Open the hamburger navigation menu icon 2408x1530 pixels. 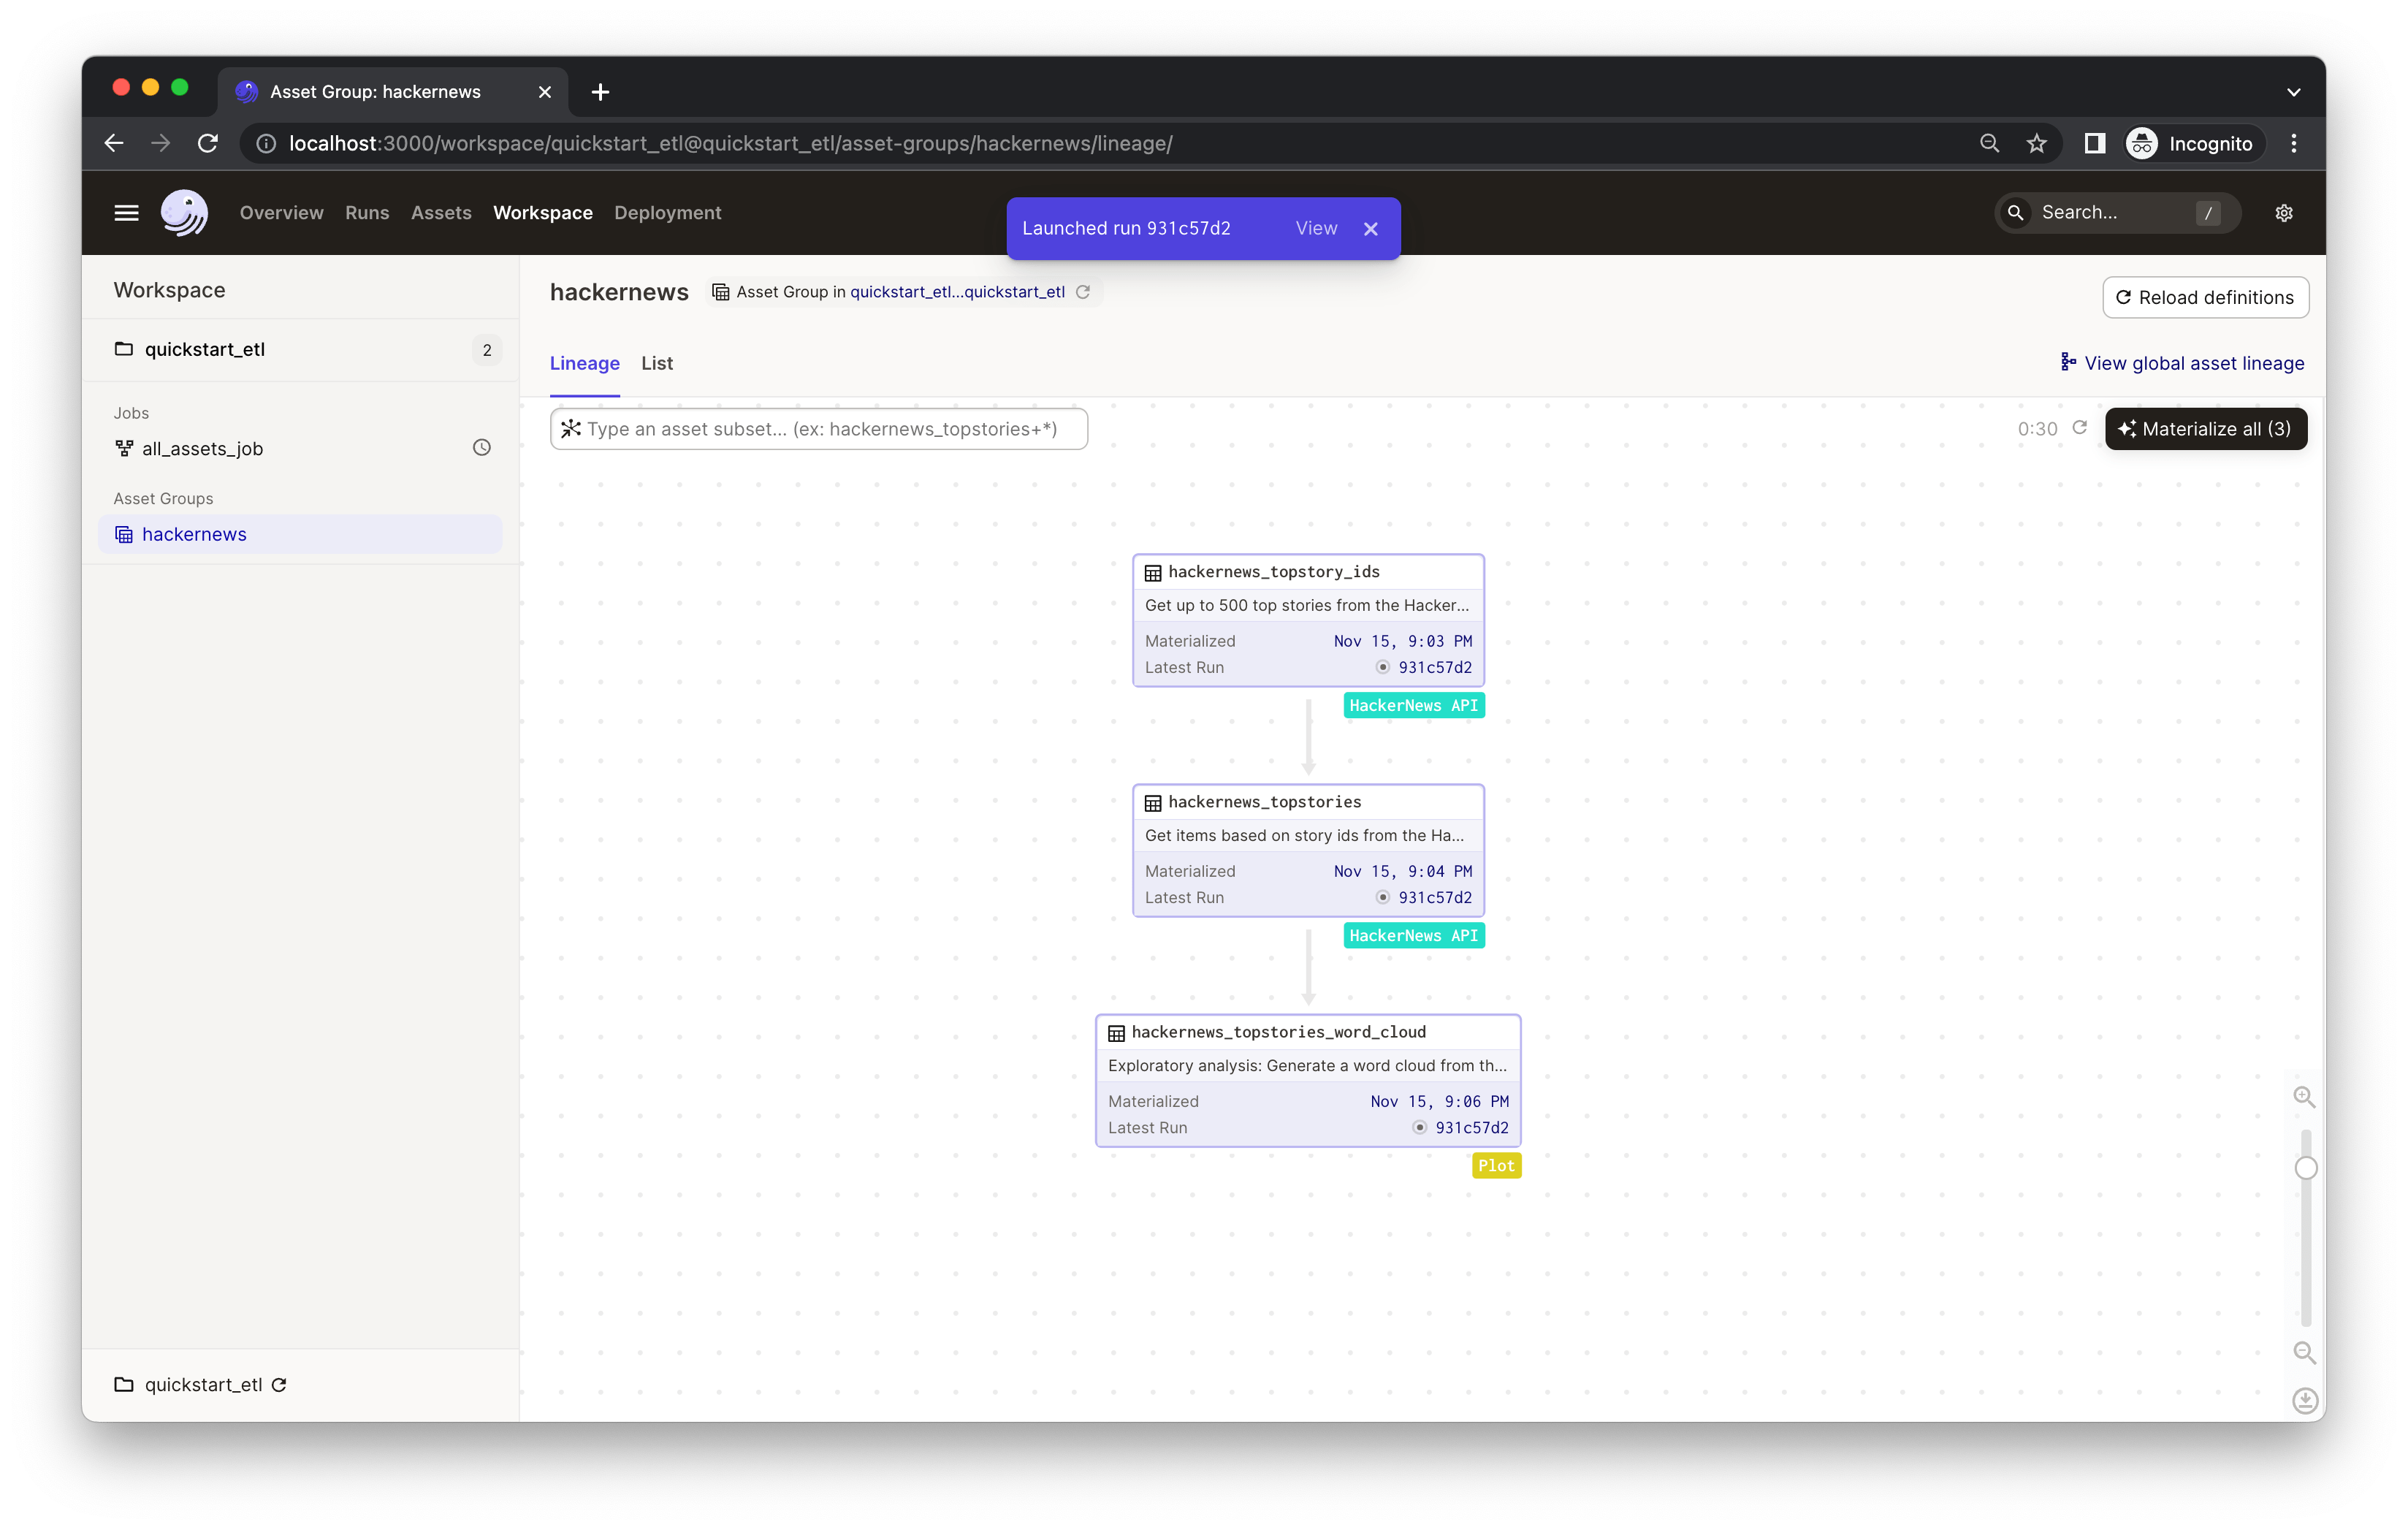(x=126, y=213)
